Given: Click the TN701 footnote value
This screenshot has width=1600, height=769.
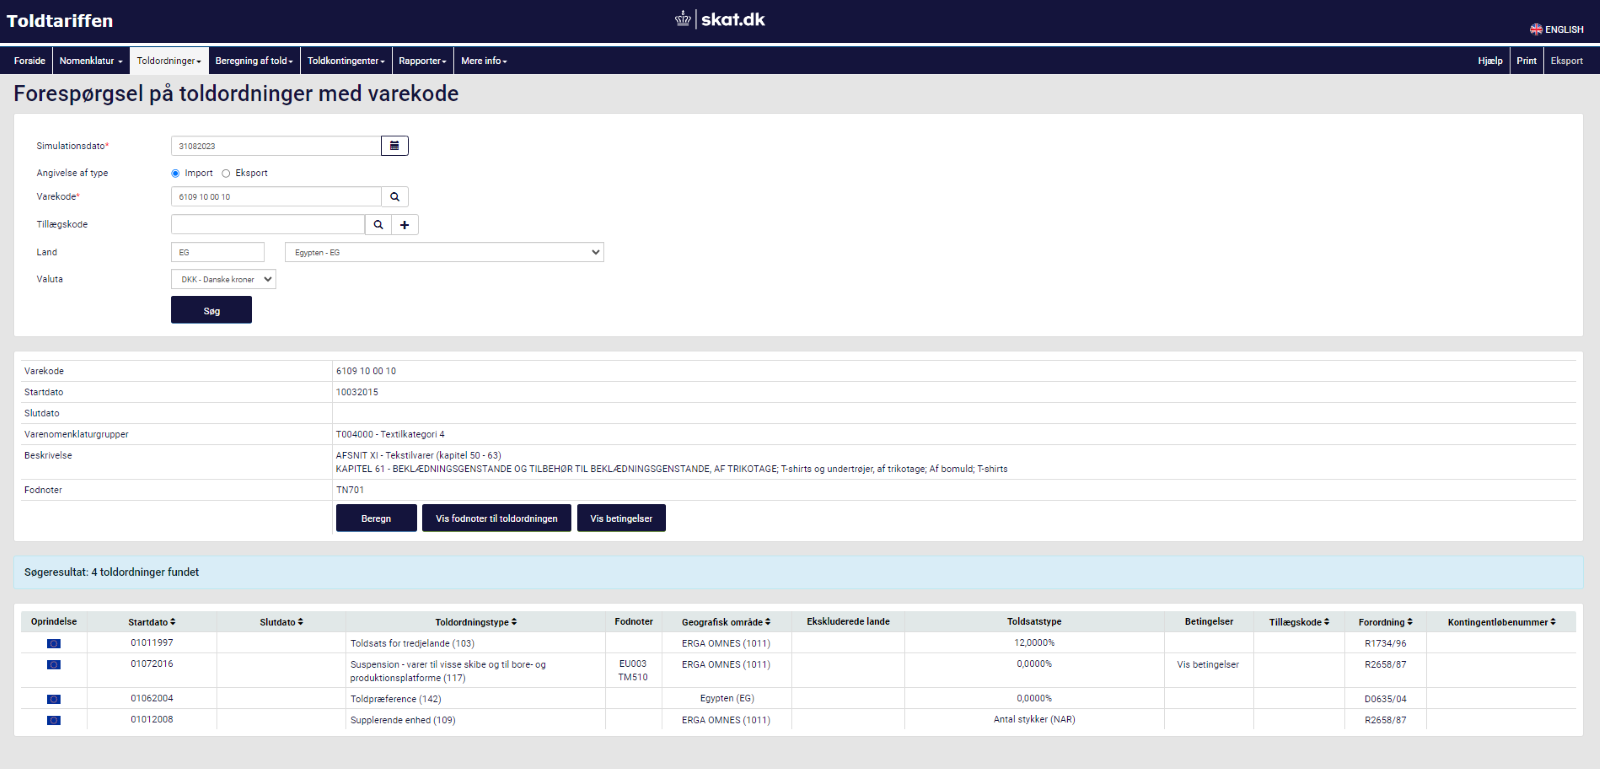Looking at the screenshot, I should (x=350, y=490).
